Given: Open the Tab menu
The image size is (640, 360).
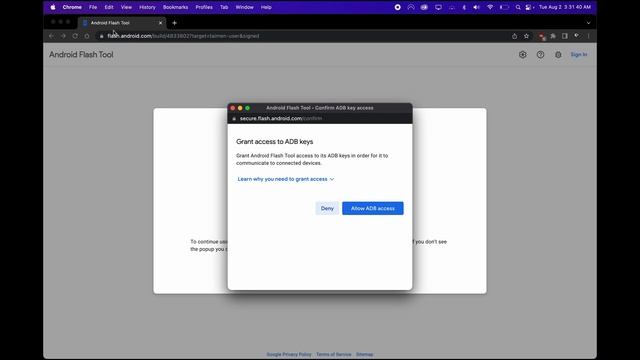Looking at the screenshot, I should pyautogui.click(x=224, y=7).
